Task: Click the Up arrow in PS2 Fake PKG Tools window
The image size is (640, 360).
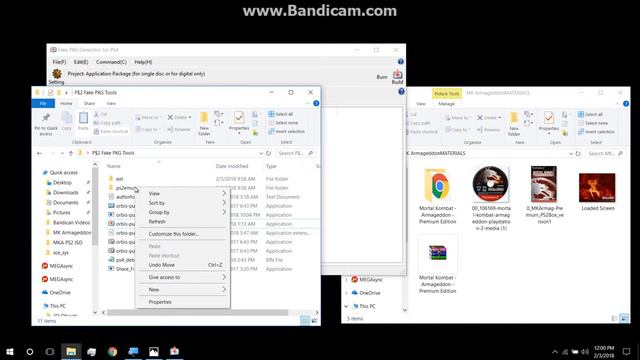Action: [x=71, y=153]
